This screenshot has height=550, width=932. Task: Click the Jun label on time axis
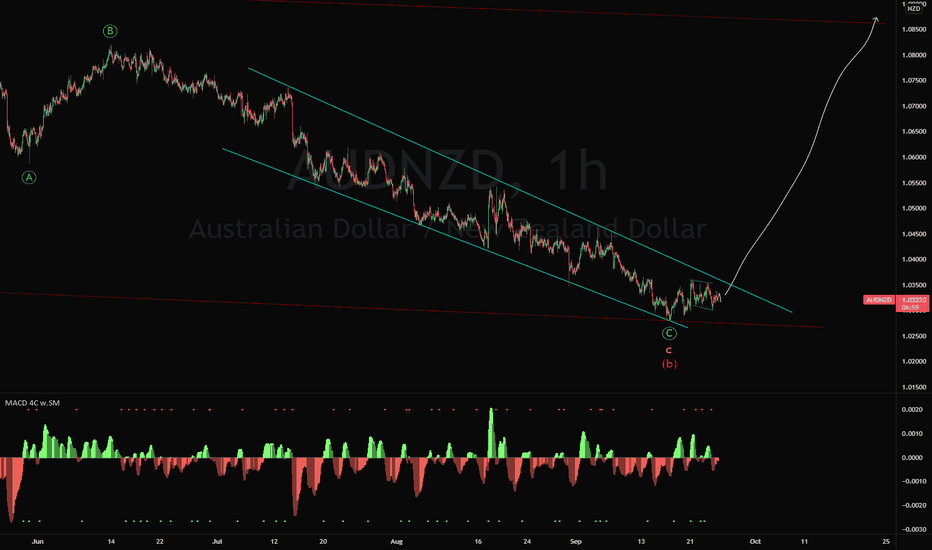point(37,542)
